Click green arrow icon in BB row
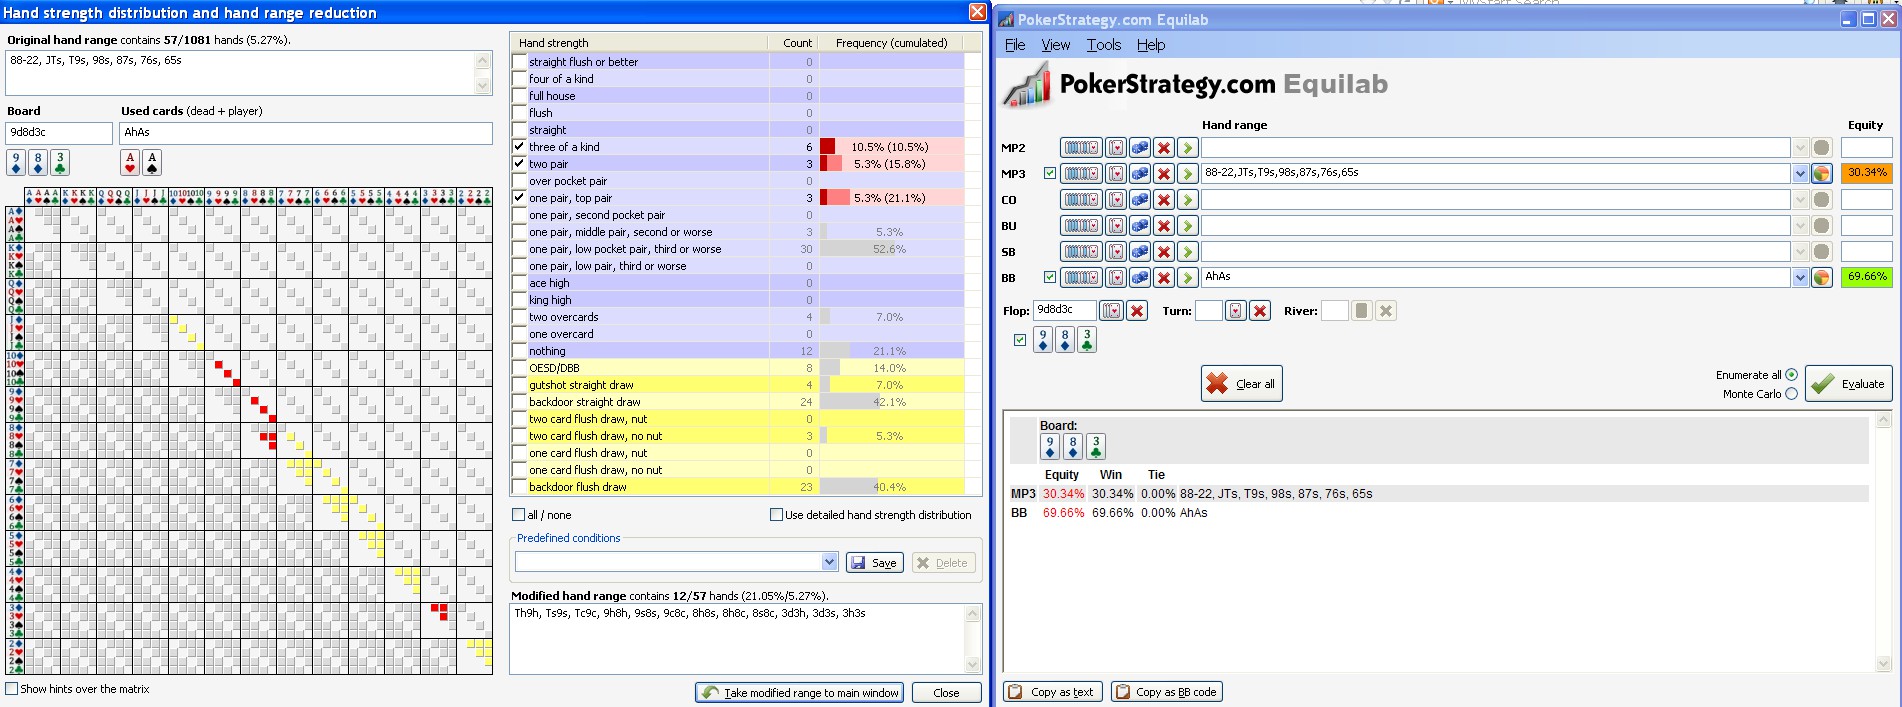This screenshot has width=1902, height=707. [1187, 277]
